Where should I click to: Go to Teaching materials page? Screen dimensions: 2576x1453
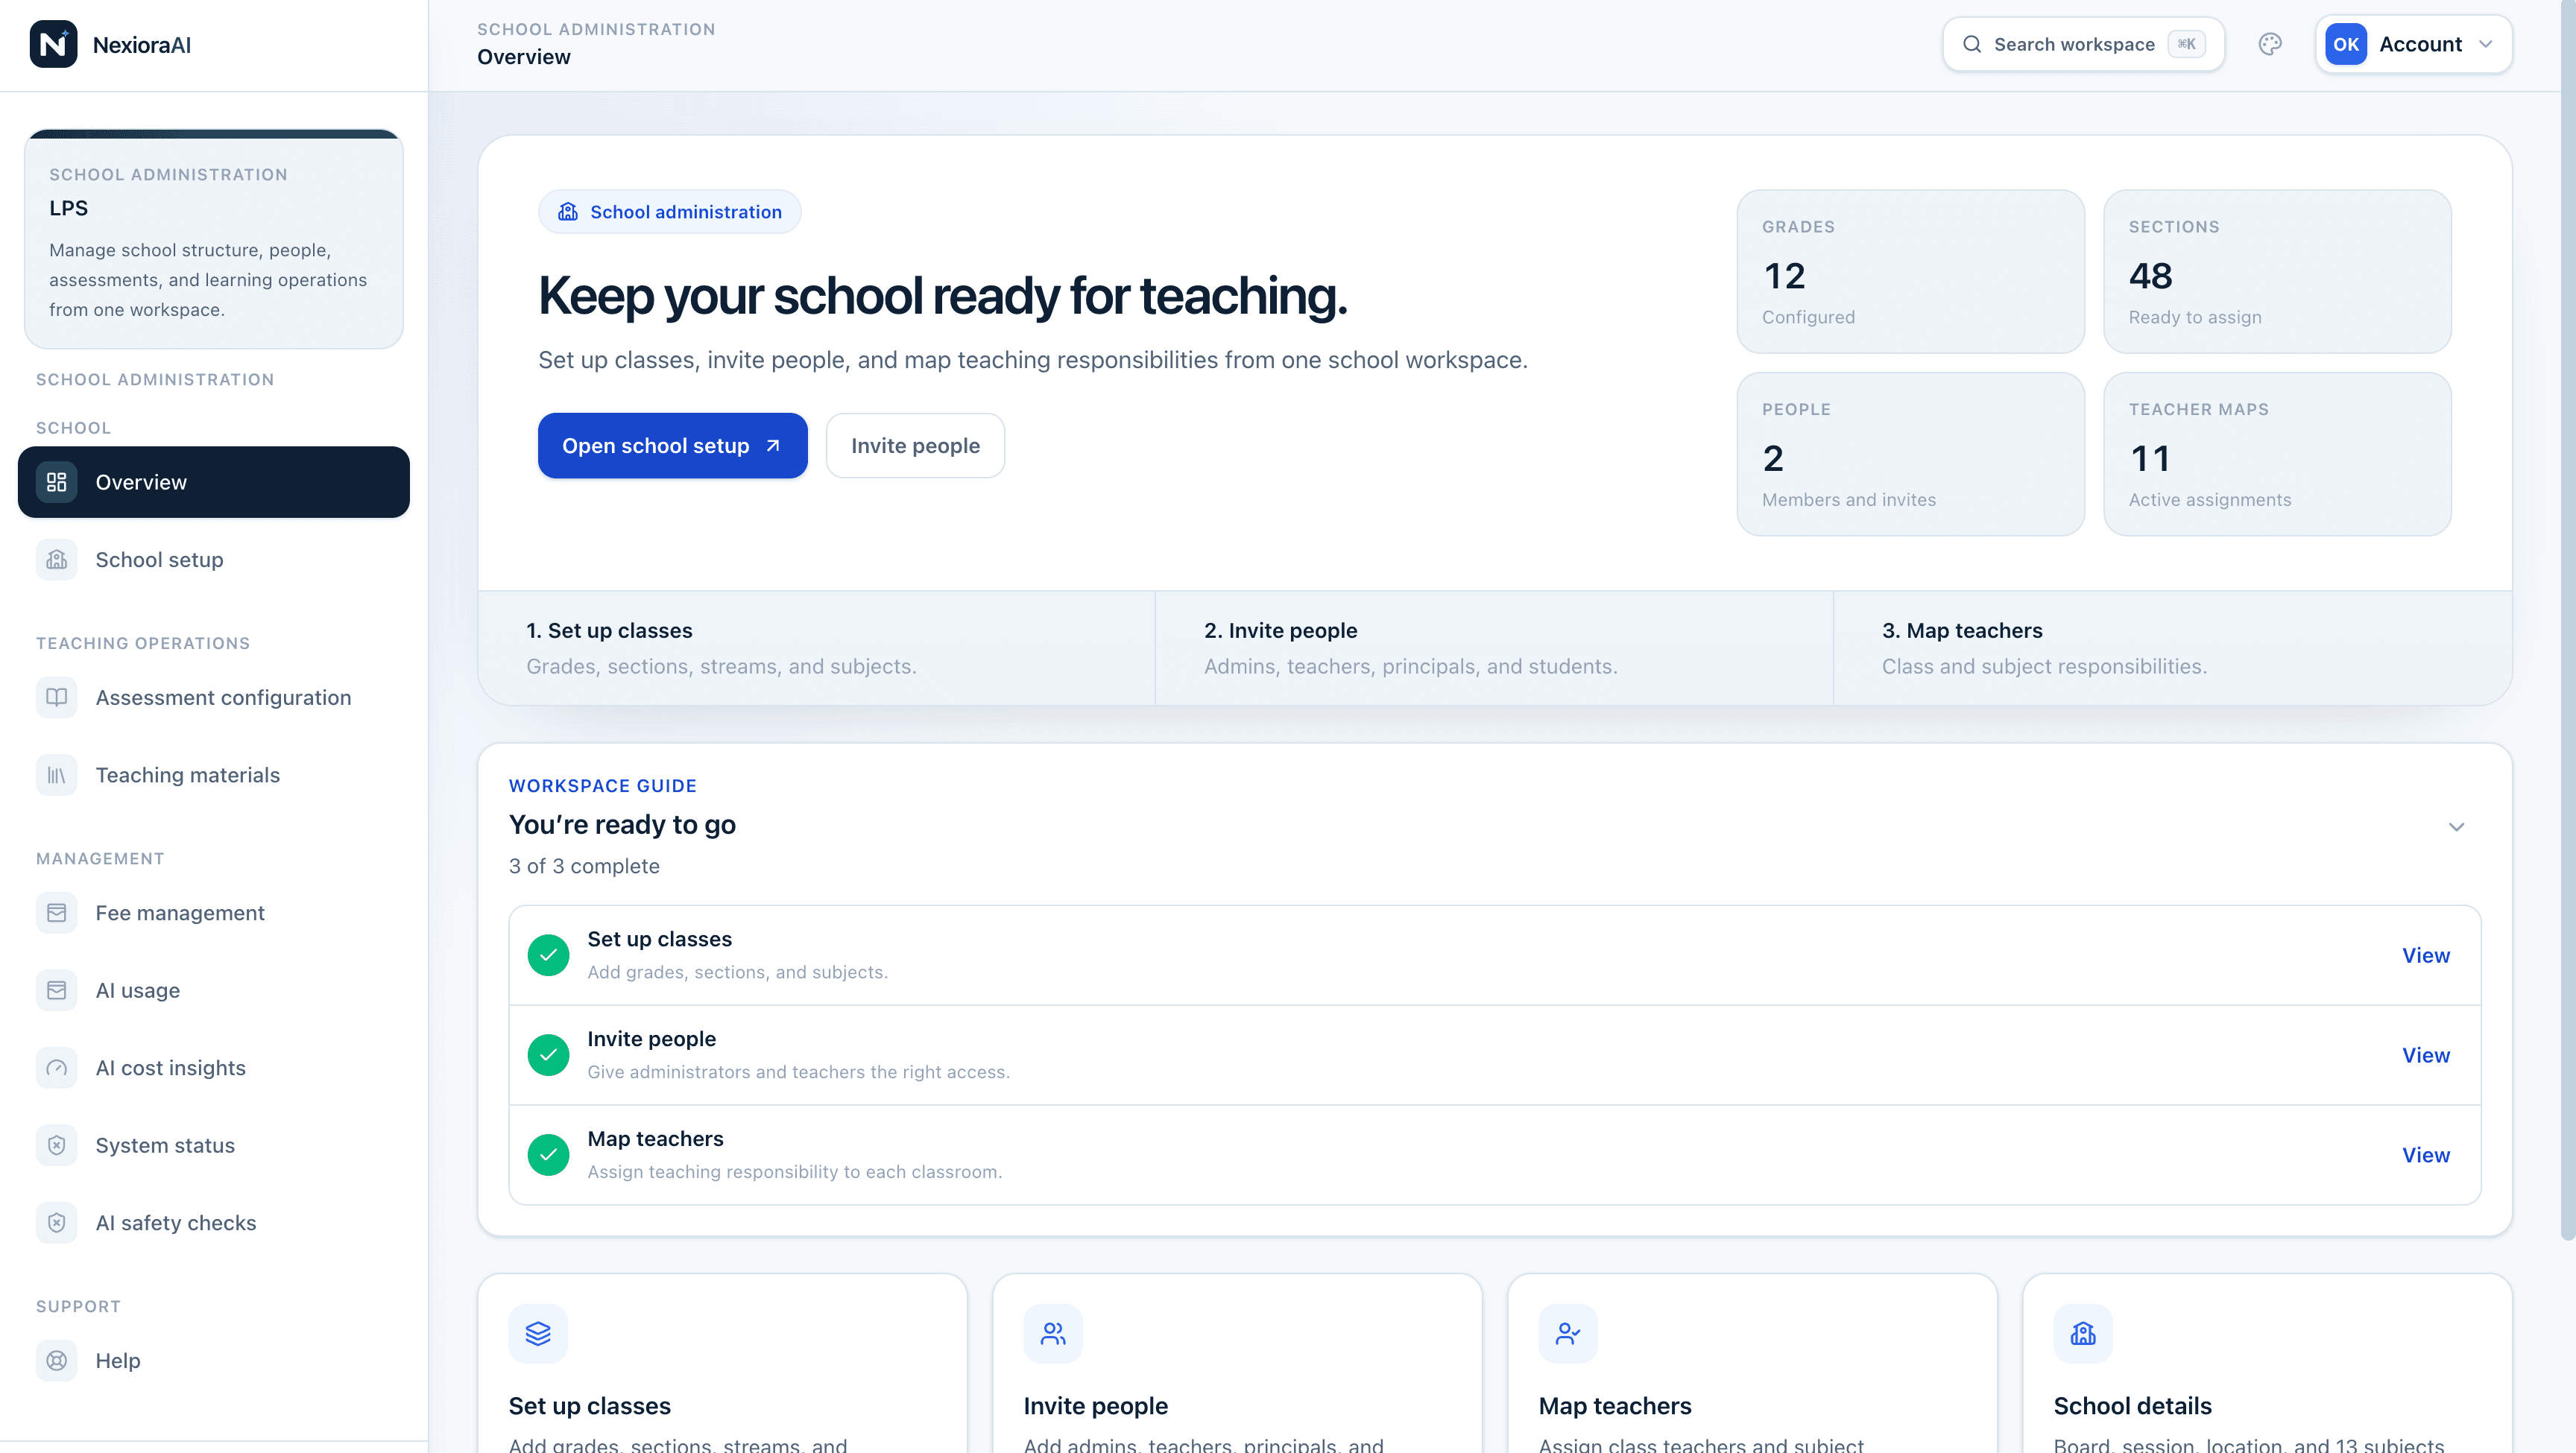click(x=214, y=775)
